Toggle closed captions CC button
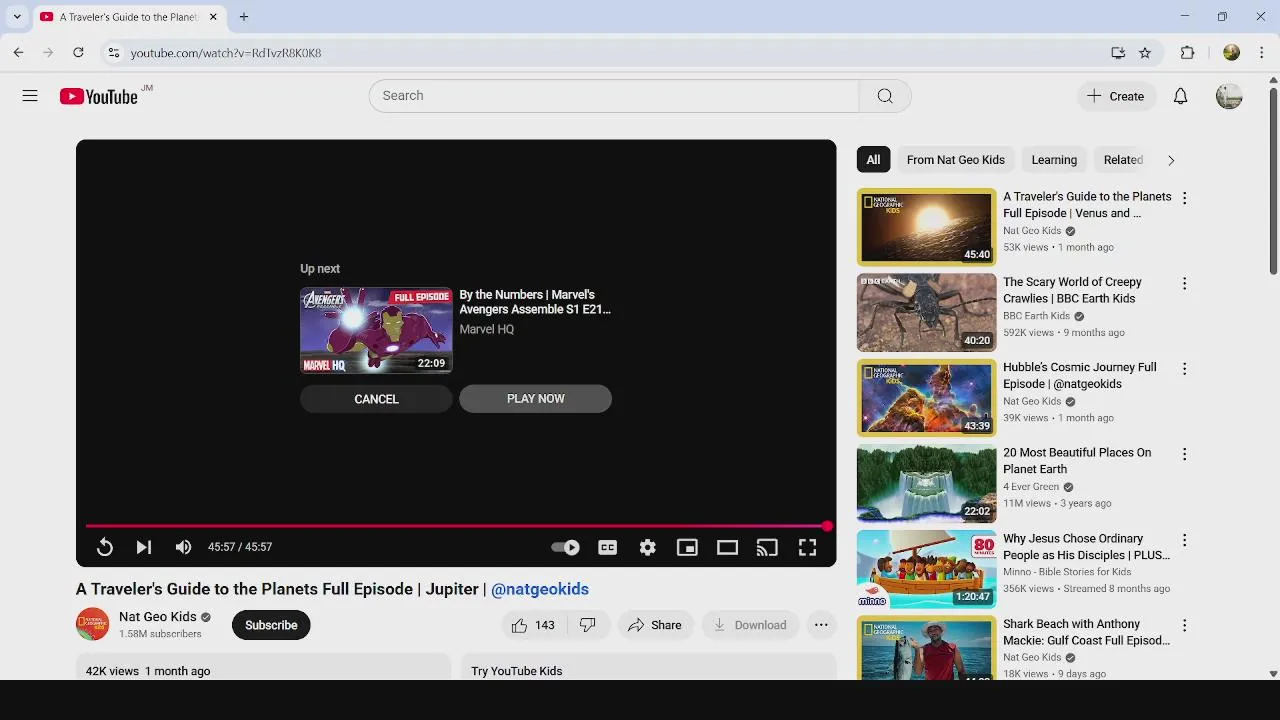 click(x=607, y=547)
